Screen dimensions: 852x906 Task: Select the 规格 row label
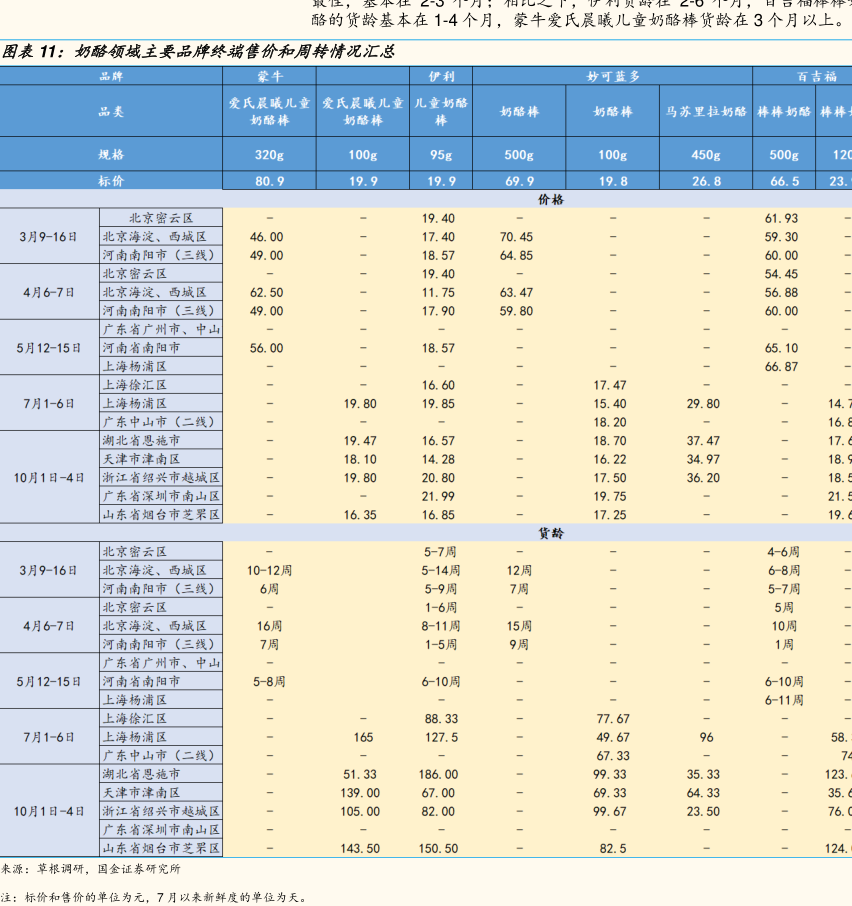click(111, 154)
